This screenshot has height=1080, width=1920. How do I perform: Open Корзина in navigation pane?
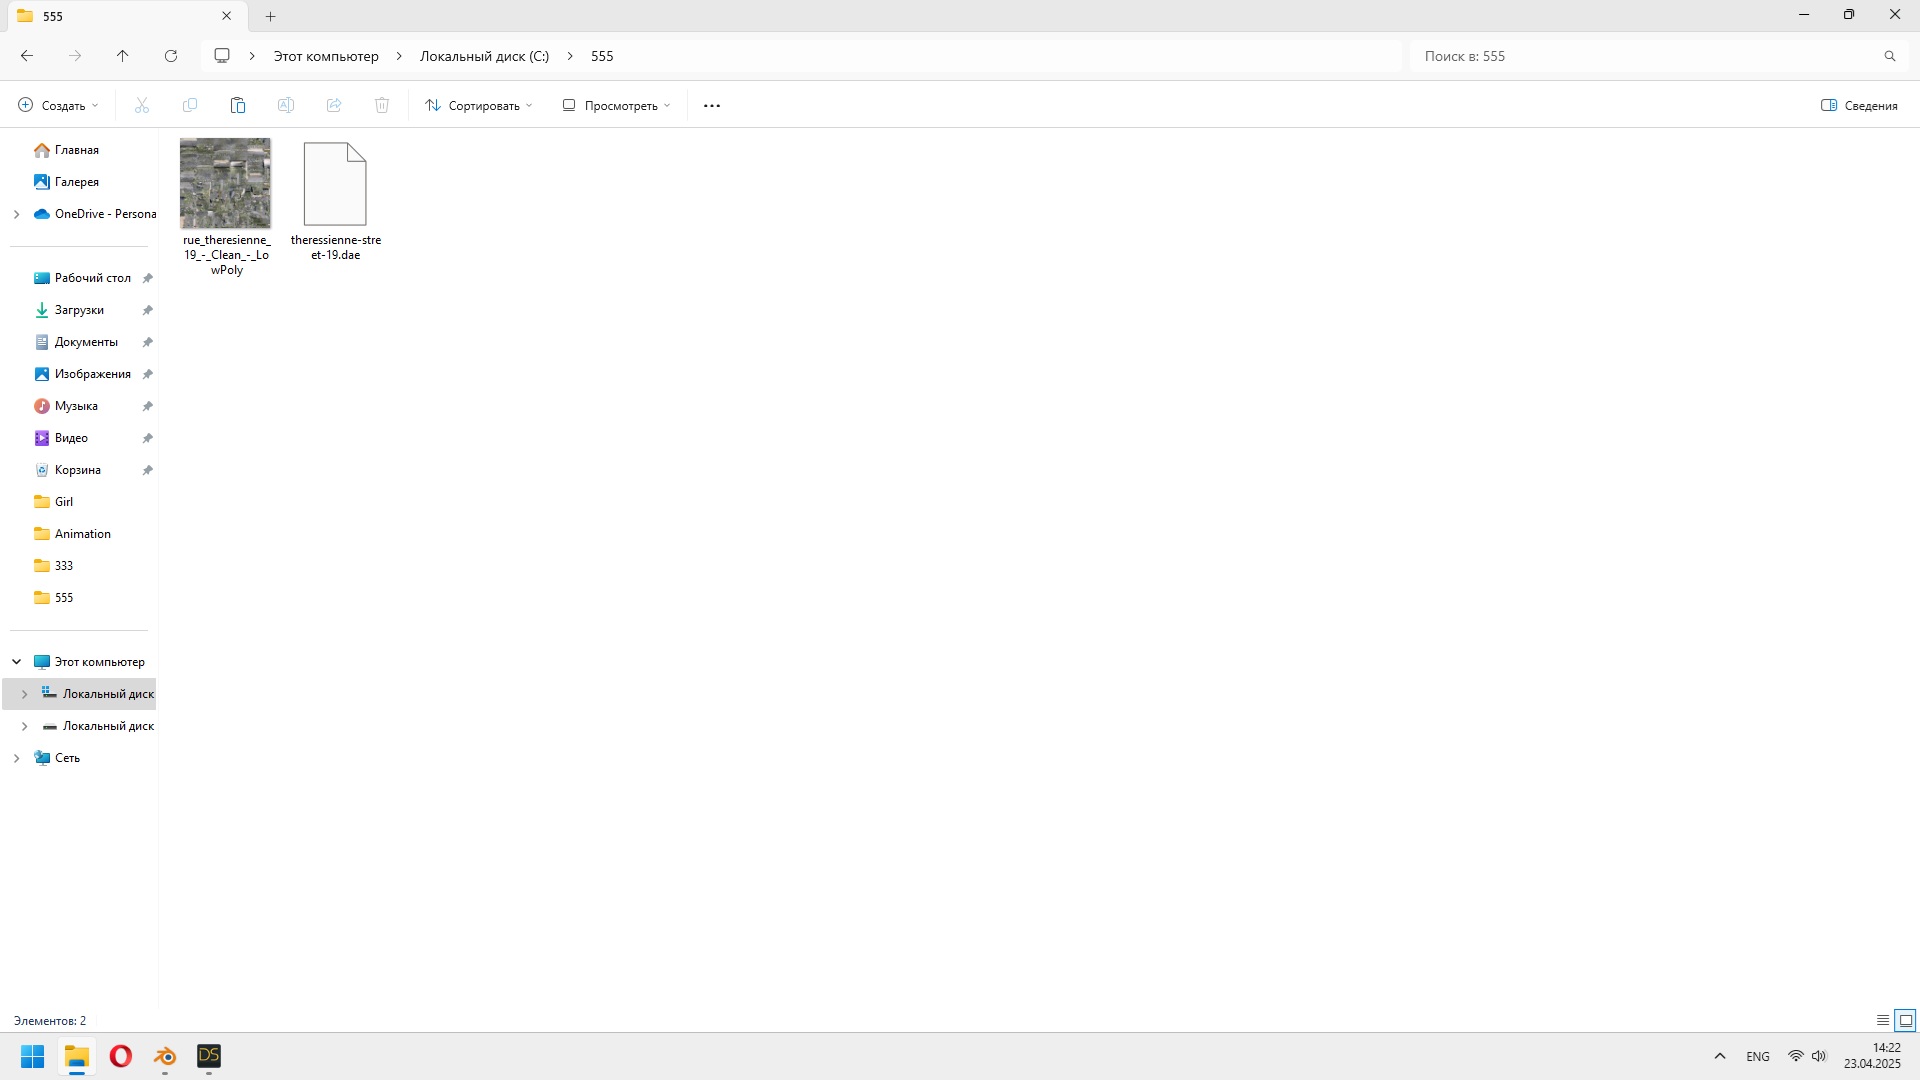(78, 470)
